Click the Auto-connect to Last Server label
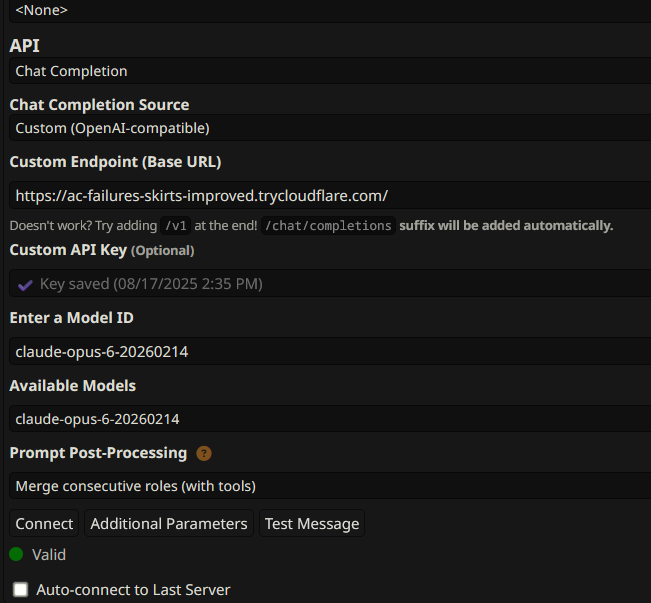651x603 pixels. click(x=133, y=590)
